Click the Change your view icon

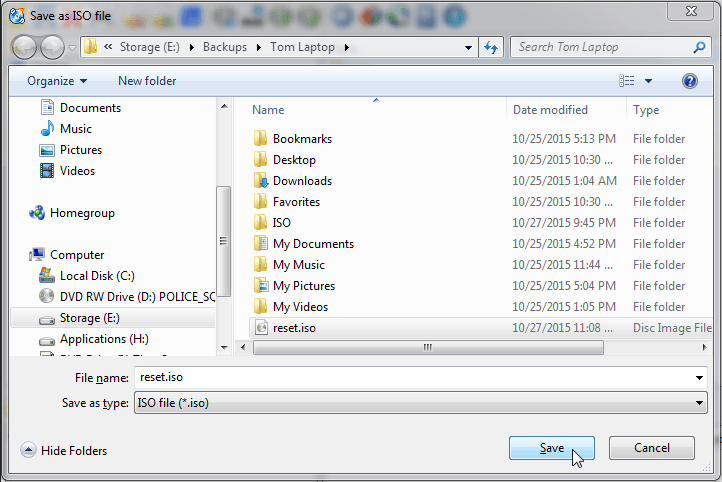627,81
